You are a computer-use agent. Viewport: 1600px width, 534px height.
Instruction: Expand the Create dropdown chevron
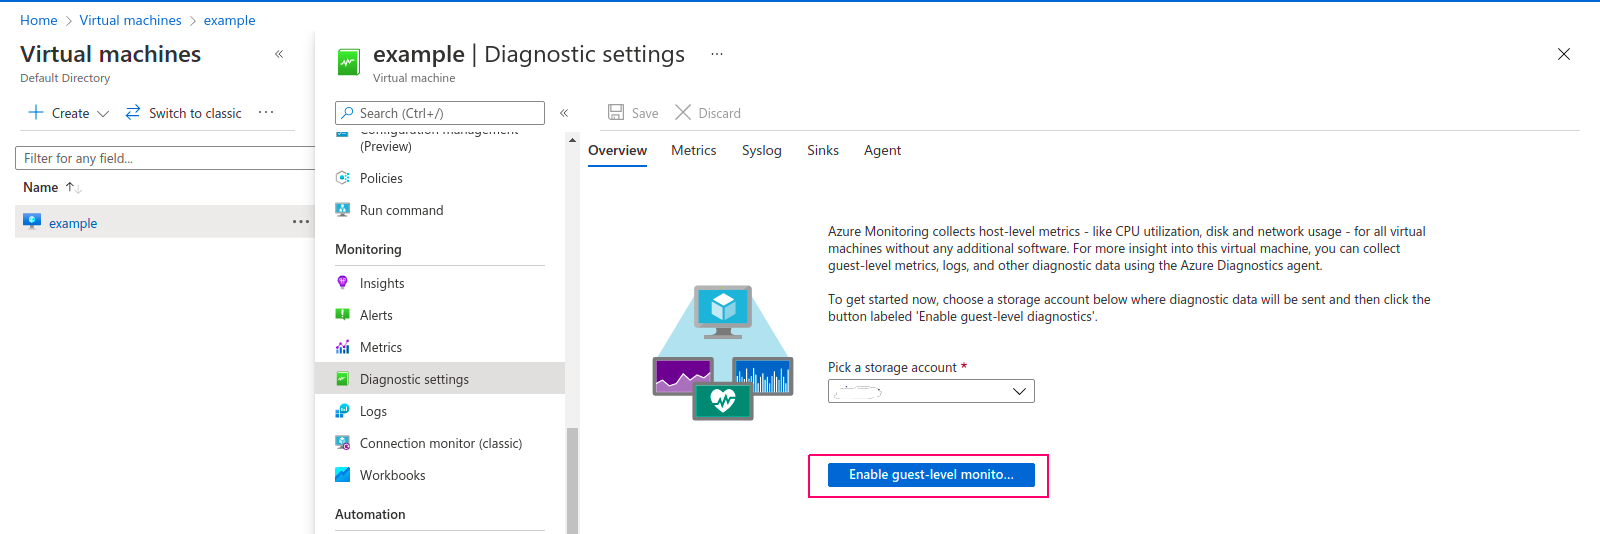point(102,113)
